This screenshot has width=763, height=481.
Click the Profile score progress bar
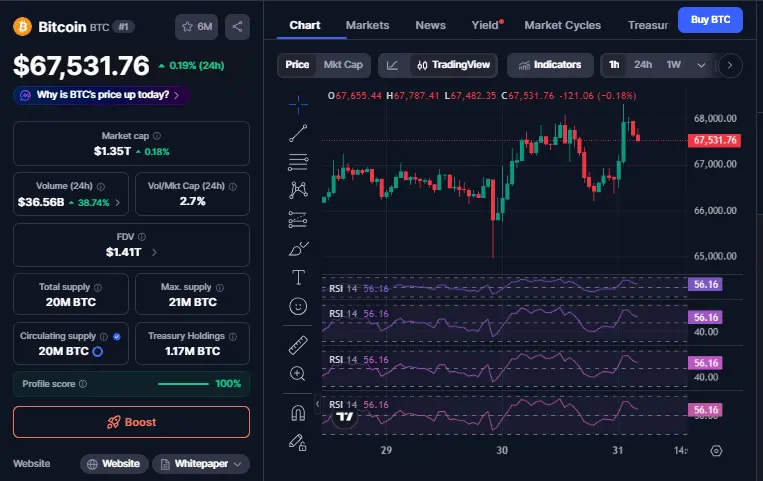coord(183,384)
